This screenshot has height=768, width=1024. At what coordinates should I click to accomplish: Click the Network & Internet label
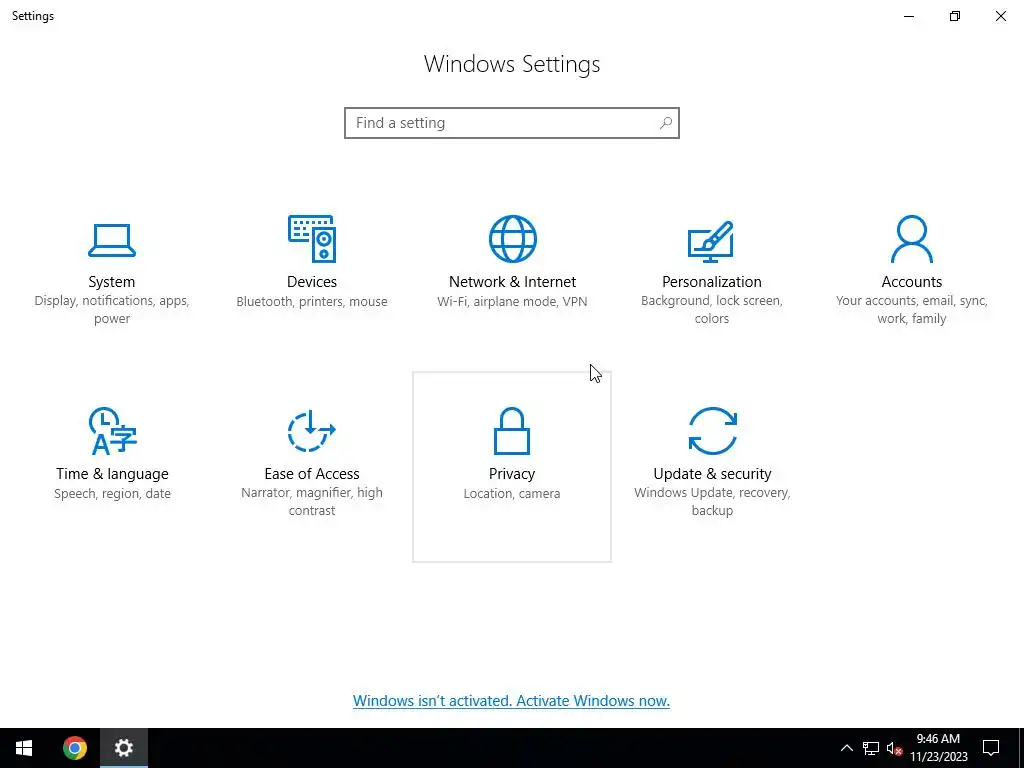512,281
